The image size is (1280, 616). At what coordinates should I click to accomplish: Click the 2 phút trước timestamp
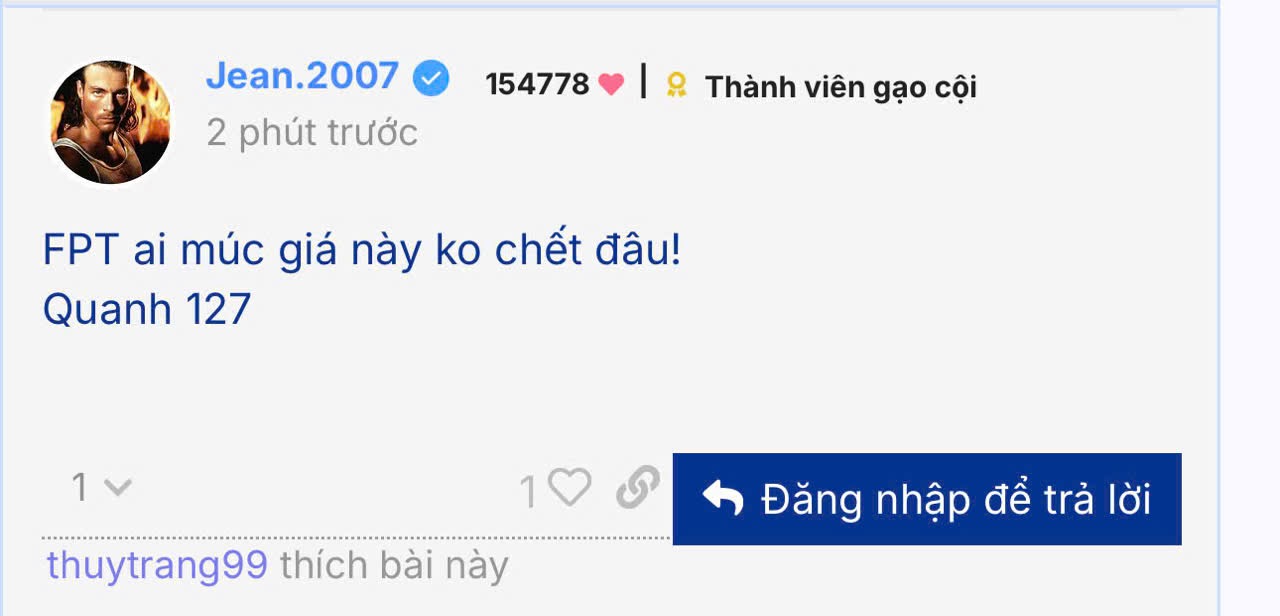(312, 133)
